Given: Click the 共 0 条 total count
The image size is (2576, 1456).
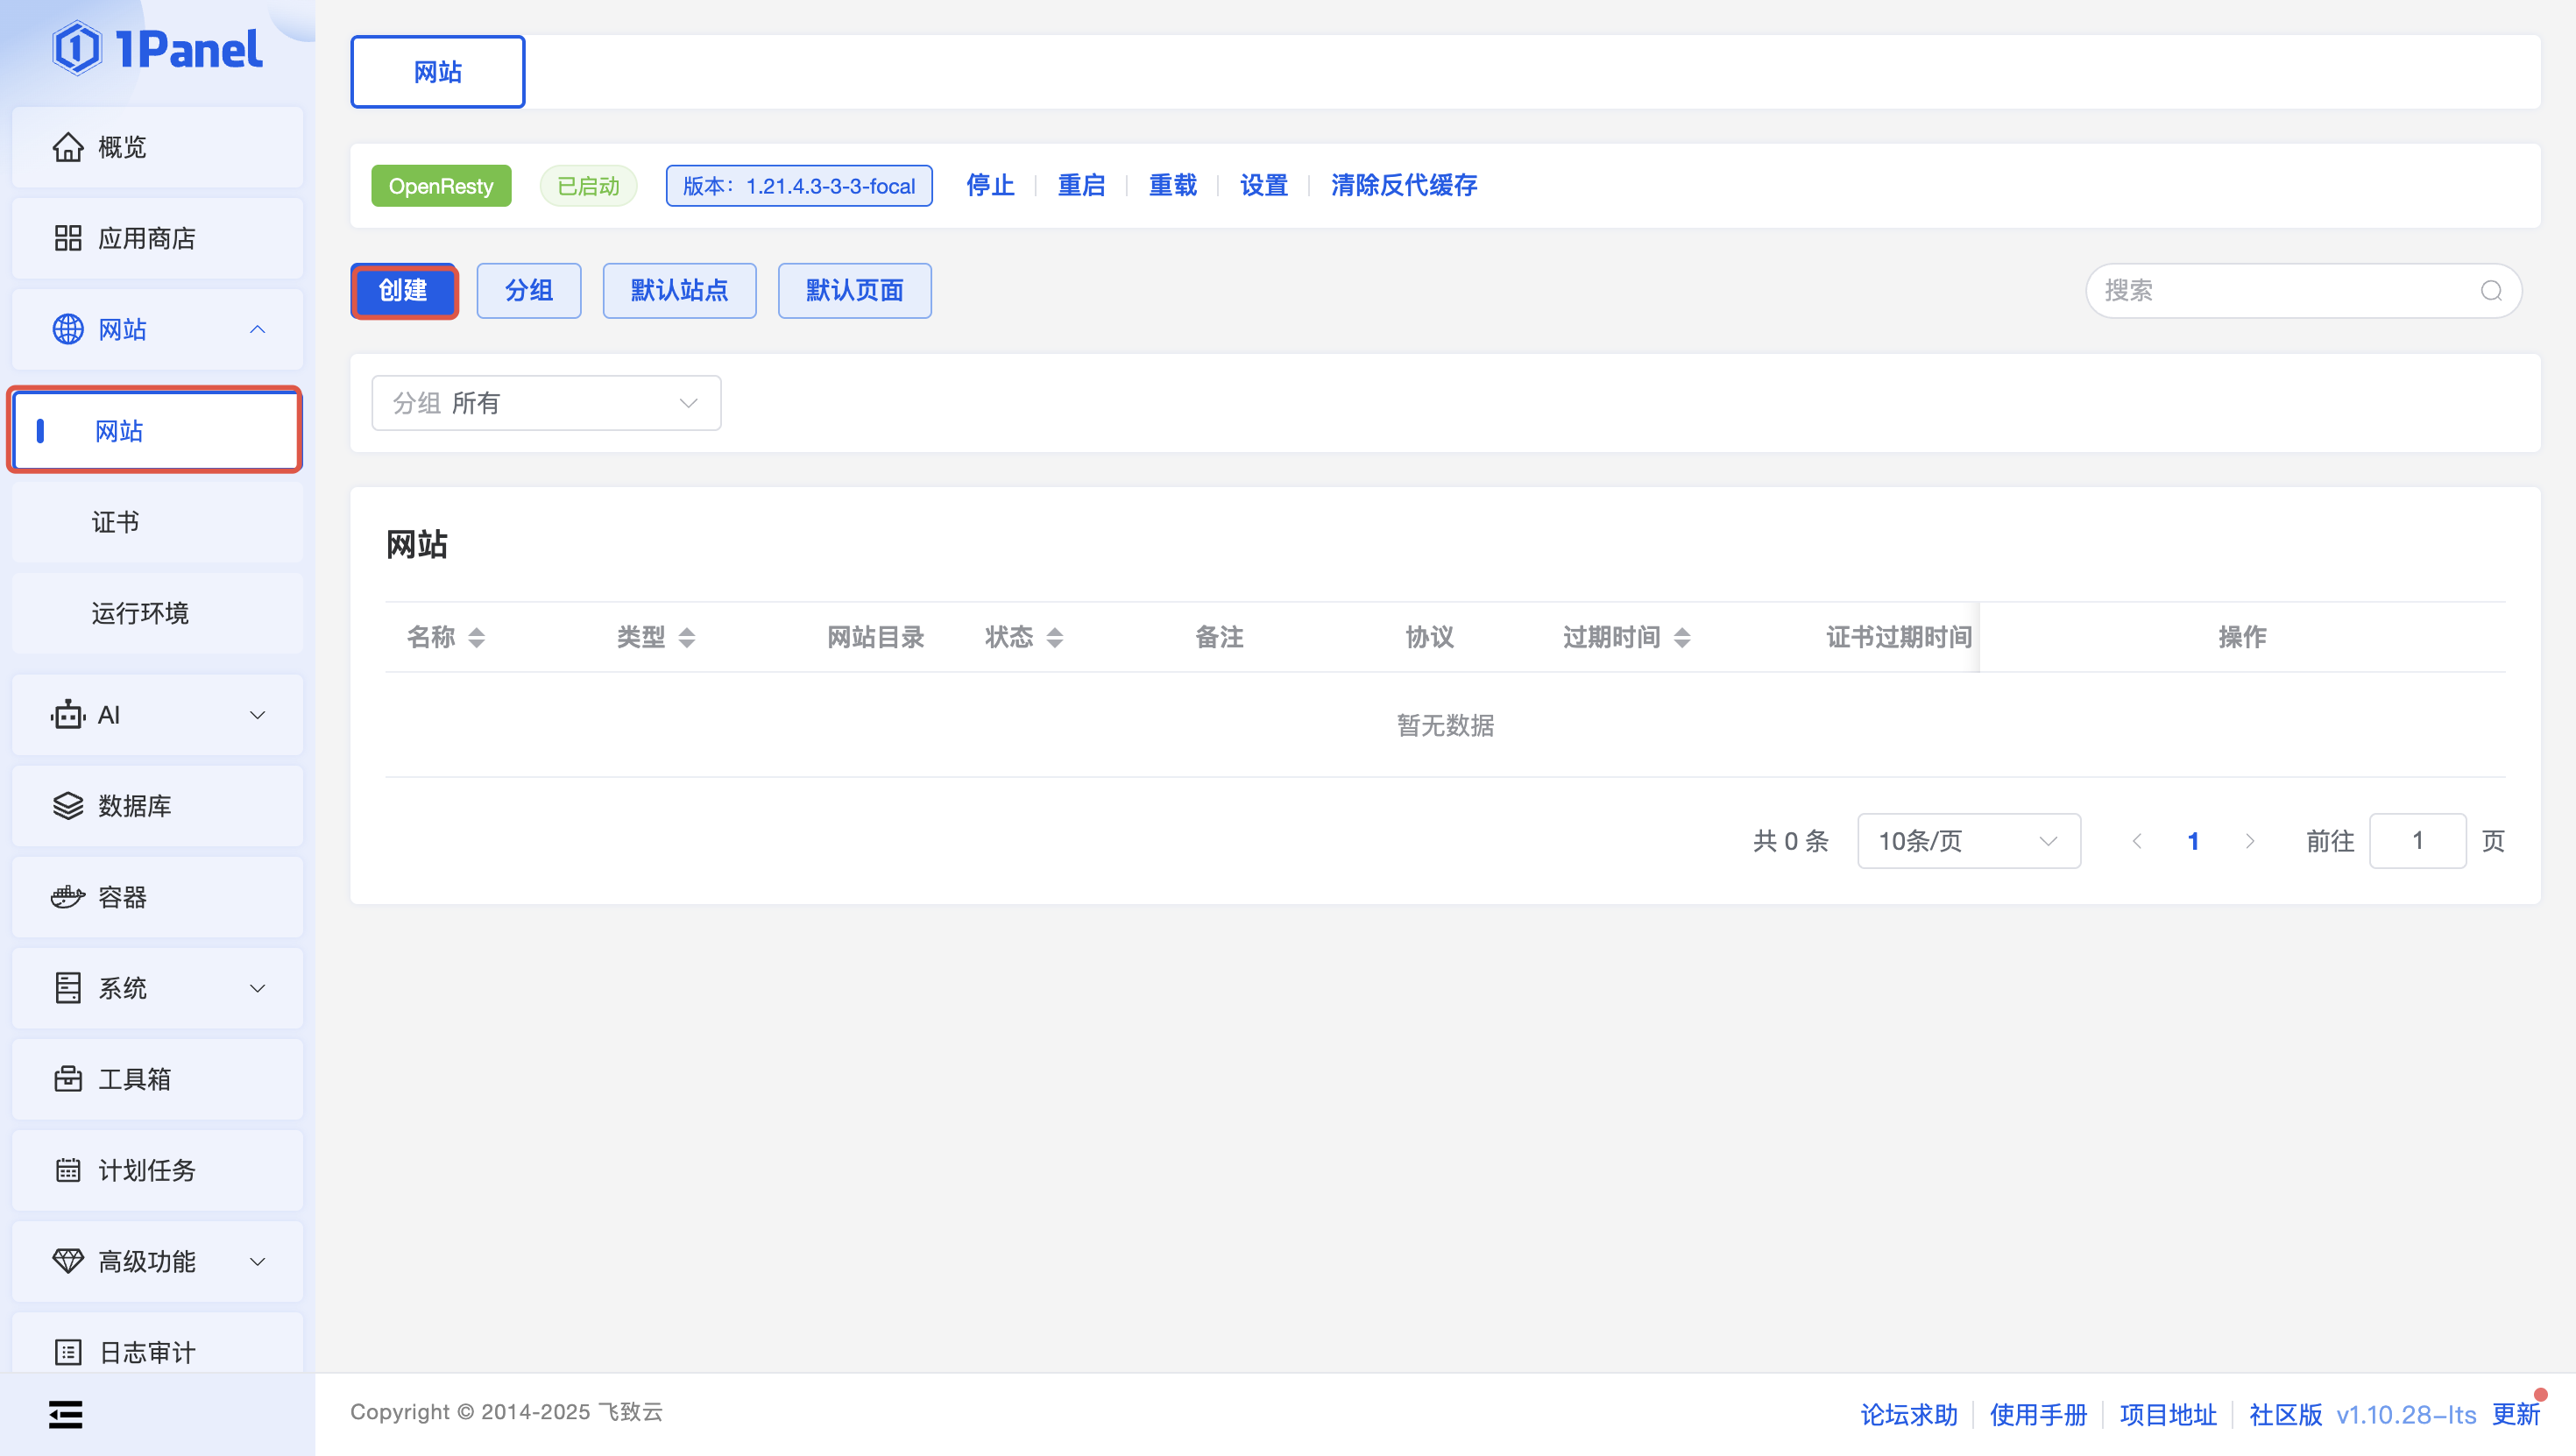Looking at the screenshot, I should (x=1790, y=841).
